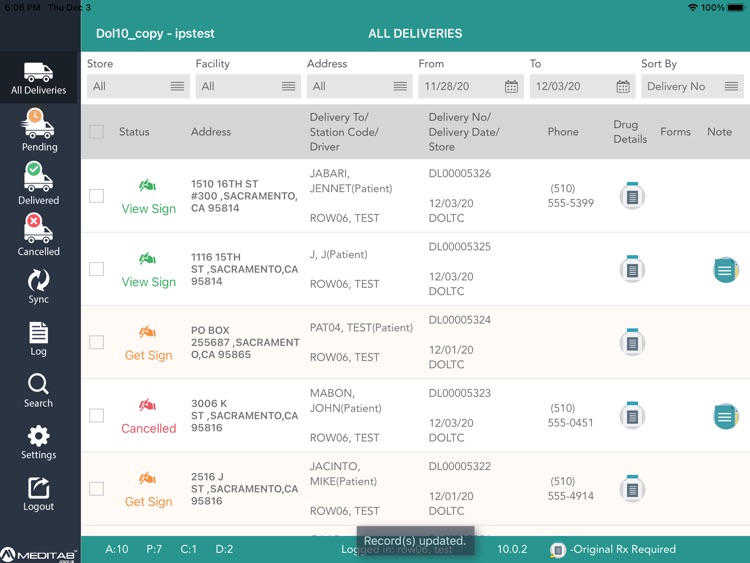Tap the Dol10_copy - ipstest title
The width and height of the screenshot is (750, 563).
pyautogui.click(x=155, y=33)
